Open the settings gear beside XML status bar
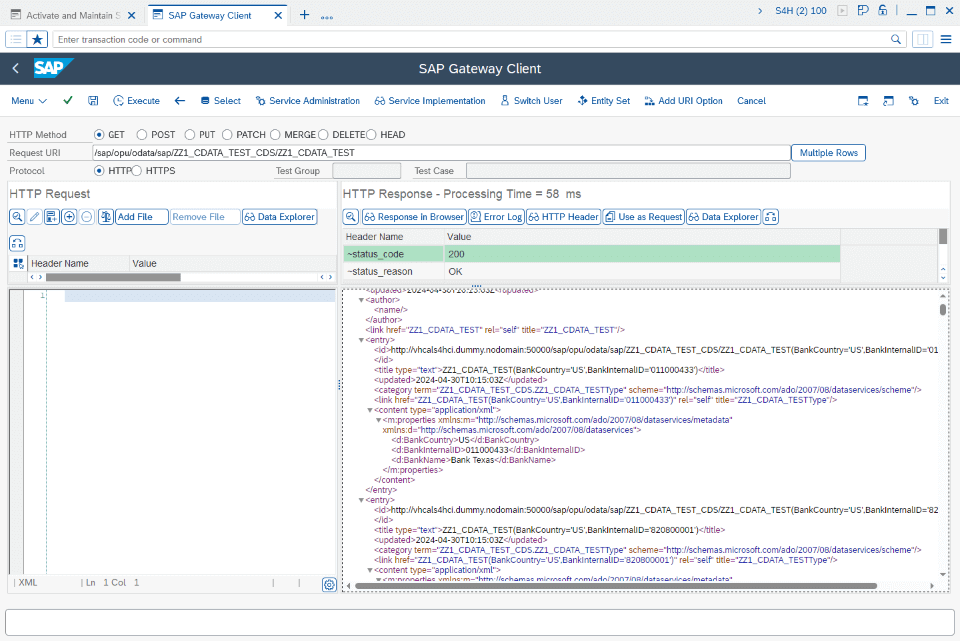The image size is (960, 641). pos(329,584)
